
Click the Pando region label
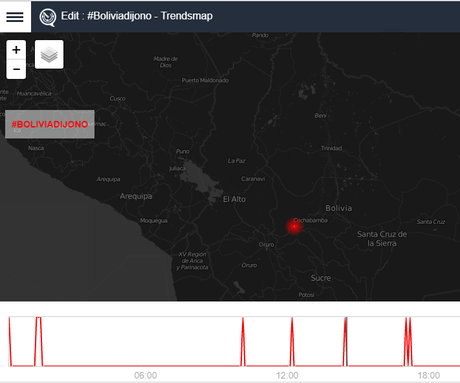(260, 35)
